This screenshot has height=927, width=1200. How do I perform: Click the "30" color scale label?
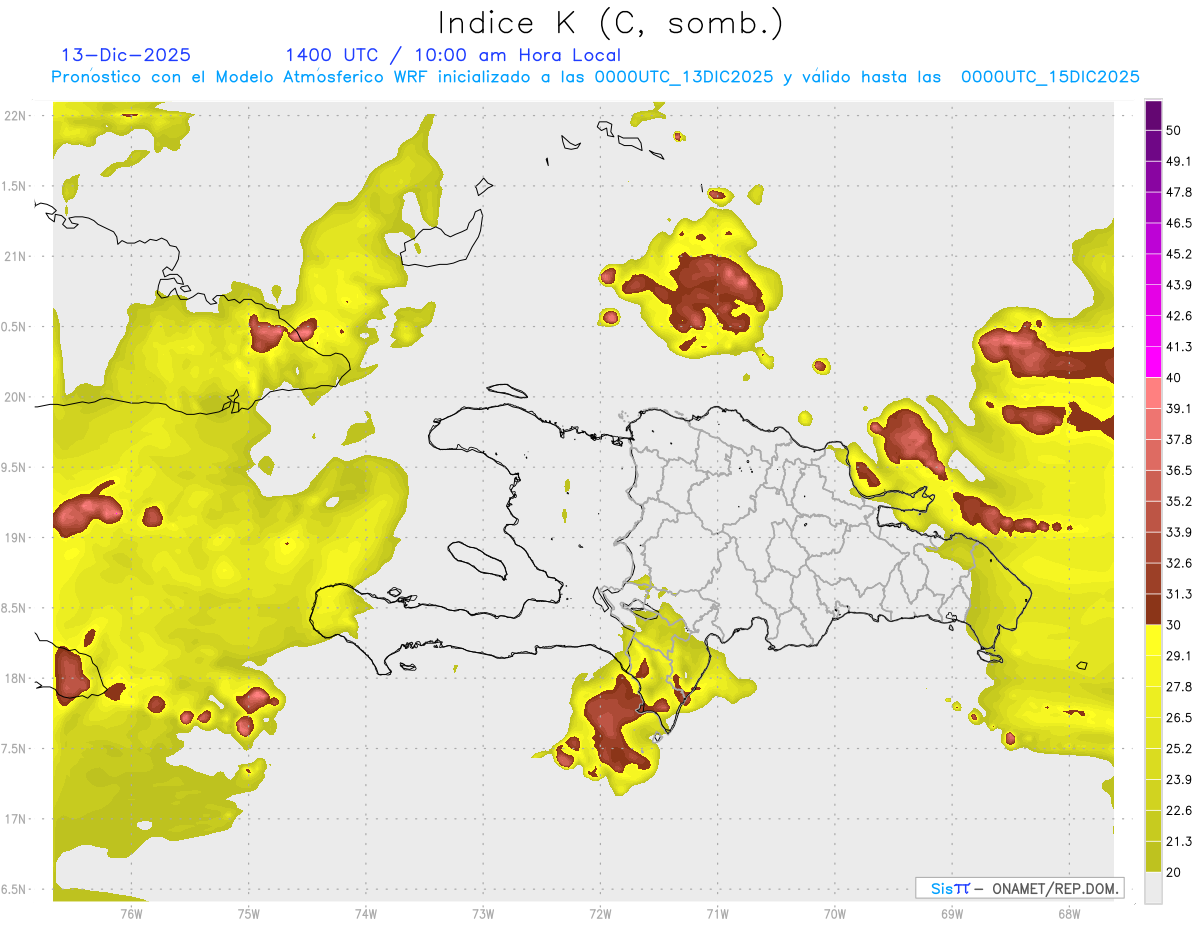1174,625
